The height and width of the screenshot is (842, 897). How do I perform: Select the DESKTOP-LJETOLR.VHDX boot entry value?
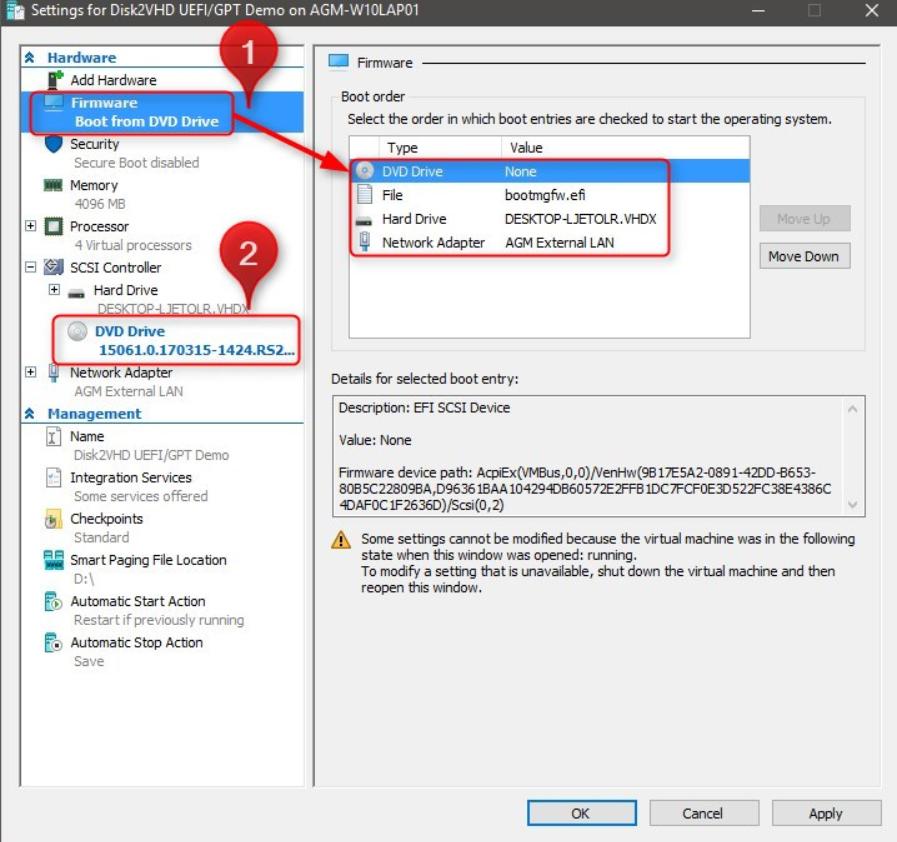click(x=580, y=219)
